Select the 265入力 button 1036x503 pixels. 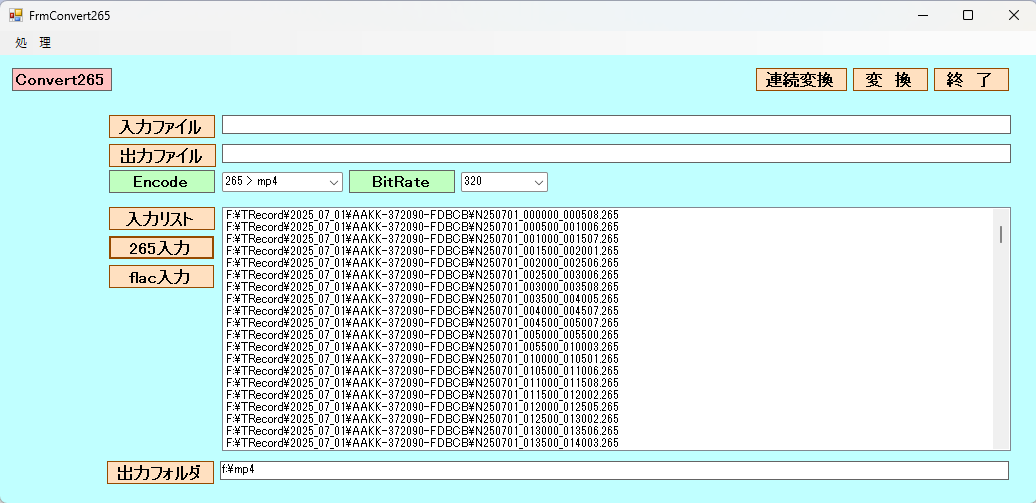click(x=161, y=247)
